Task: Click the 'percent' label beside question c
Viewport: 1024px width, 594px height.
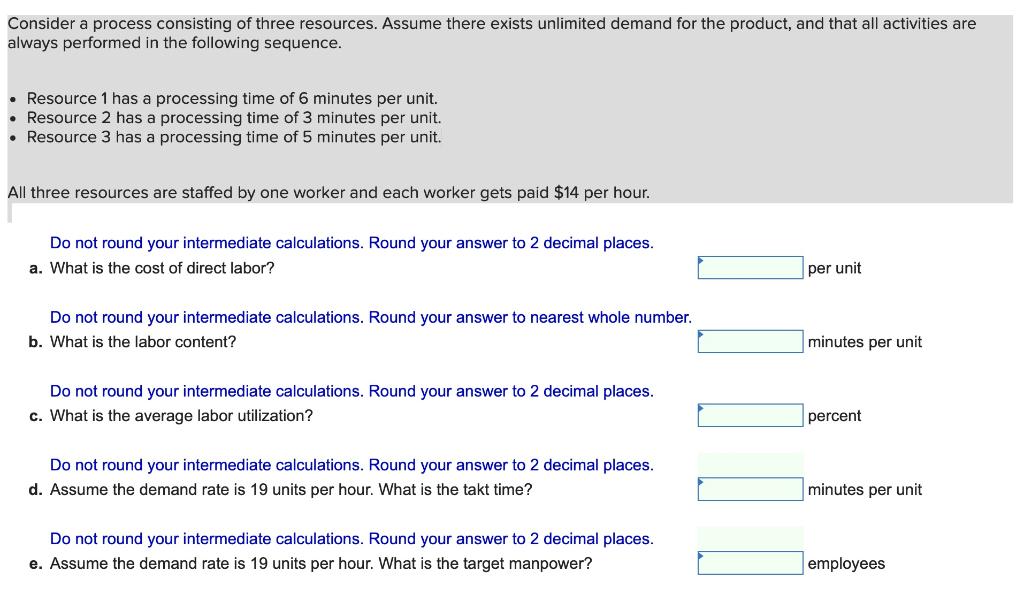Action: point(834,416)
